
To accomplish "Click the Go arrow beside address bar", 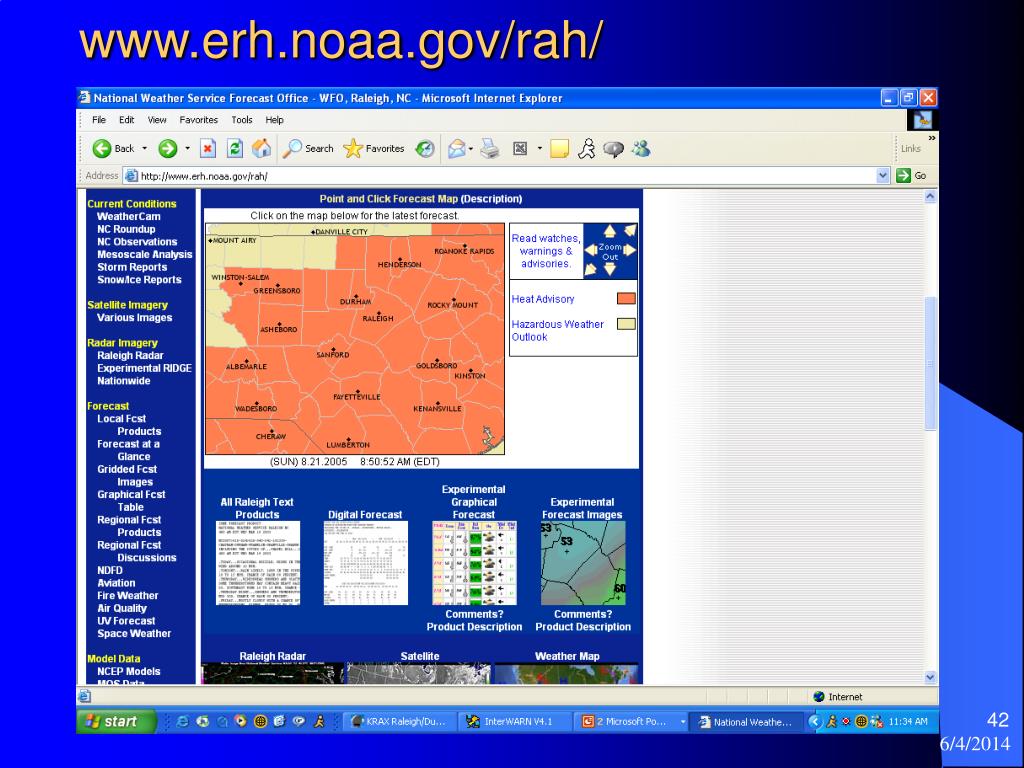I will (903, 176).
